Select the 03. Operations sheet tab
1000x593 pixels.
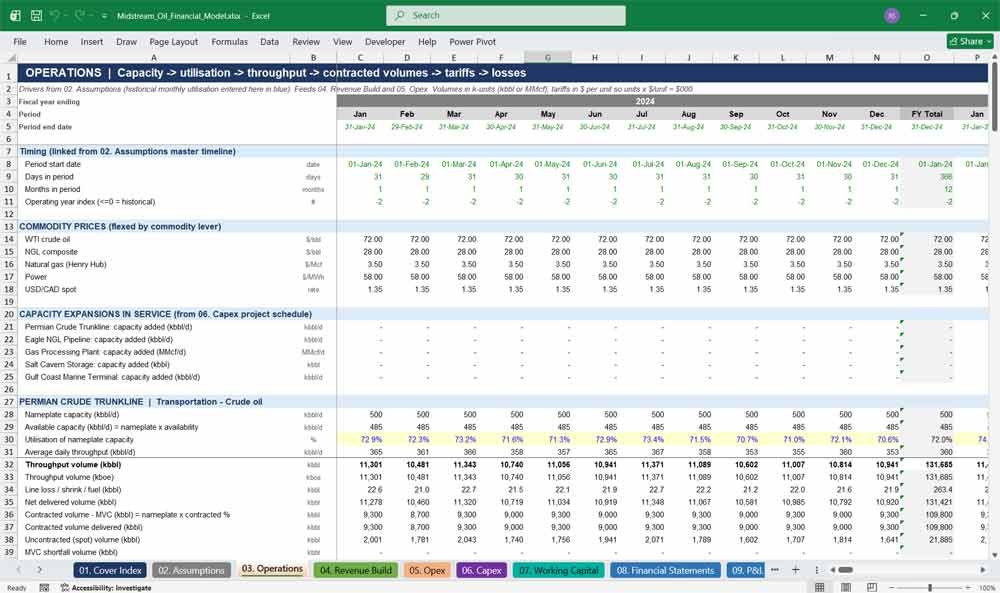(272, 569)
